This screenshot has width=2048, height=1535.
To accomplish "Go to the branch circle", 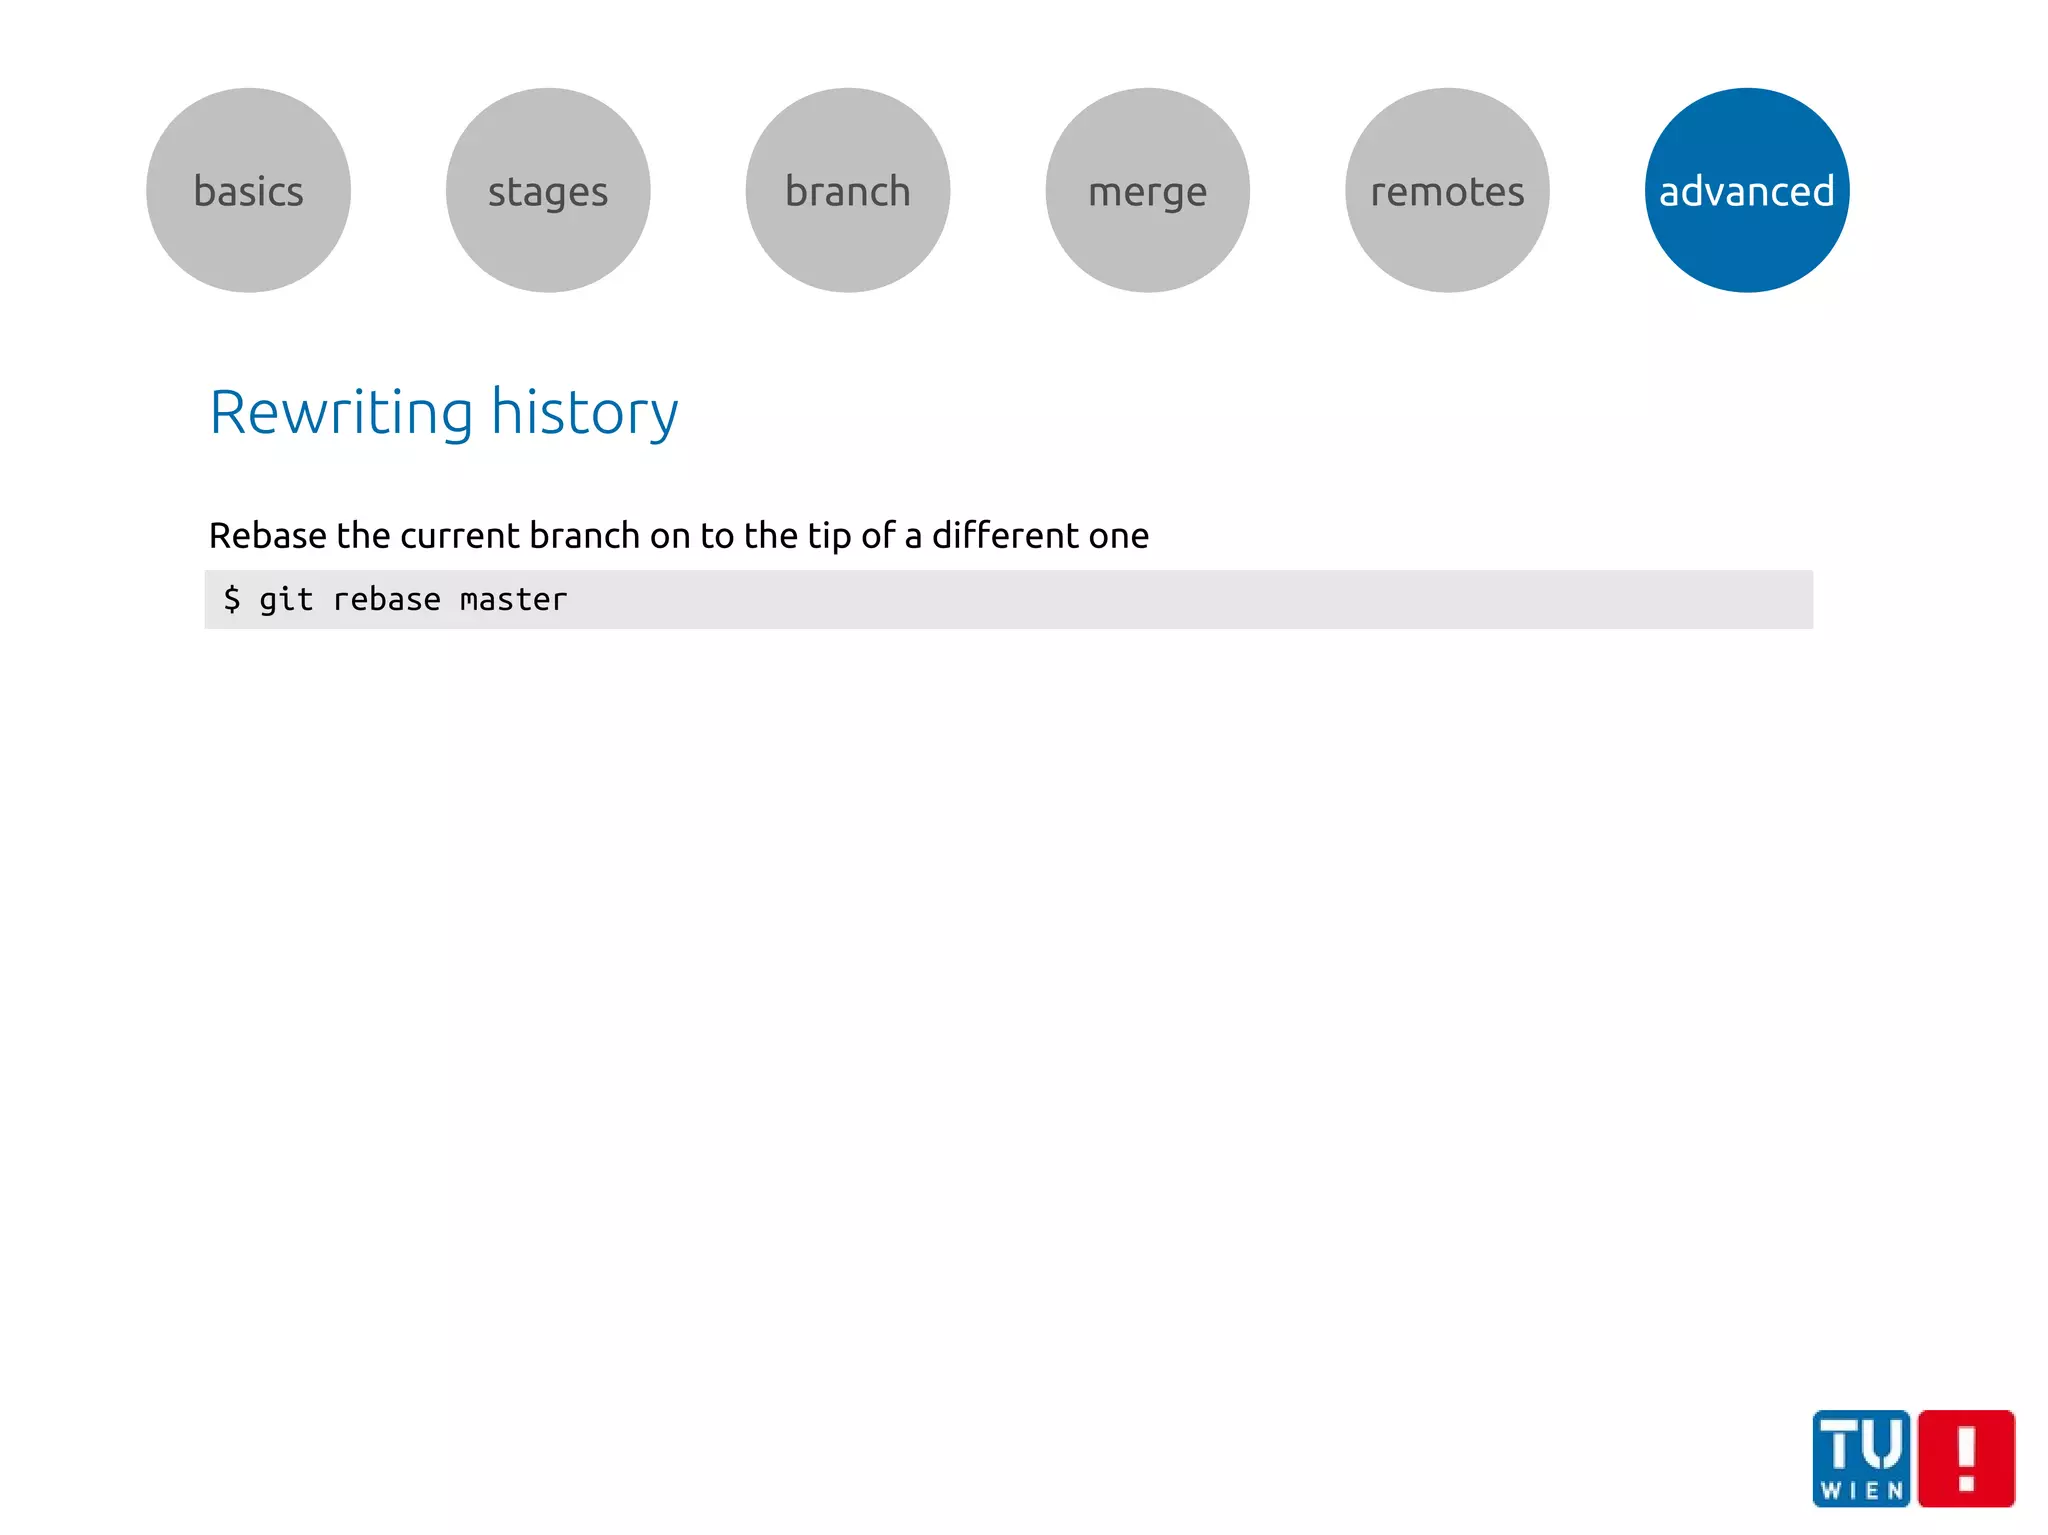I will point(848,190).
